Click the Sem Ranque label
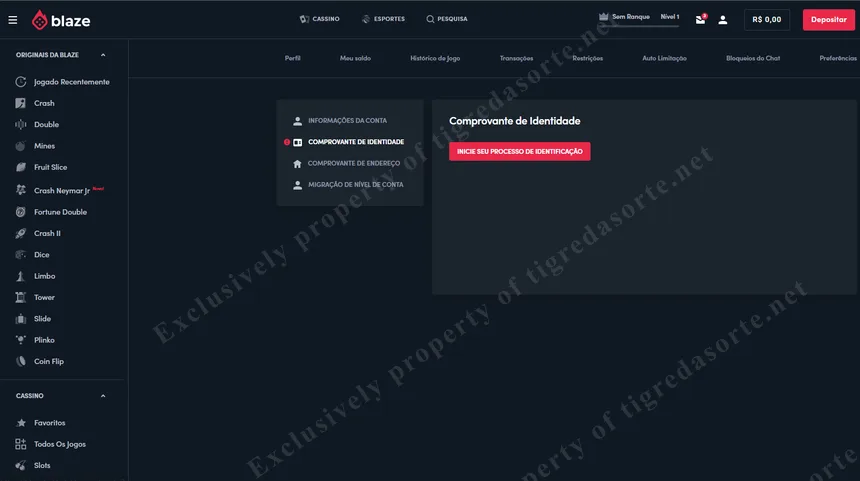This screenshot has width=860, height=481. [631, 17]
